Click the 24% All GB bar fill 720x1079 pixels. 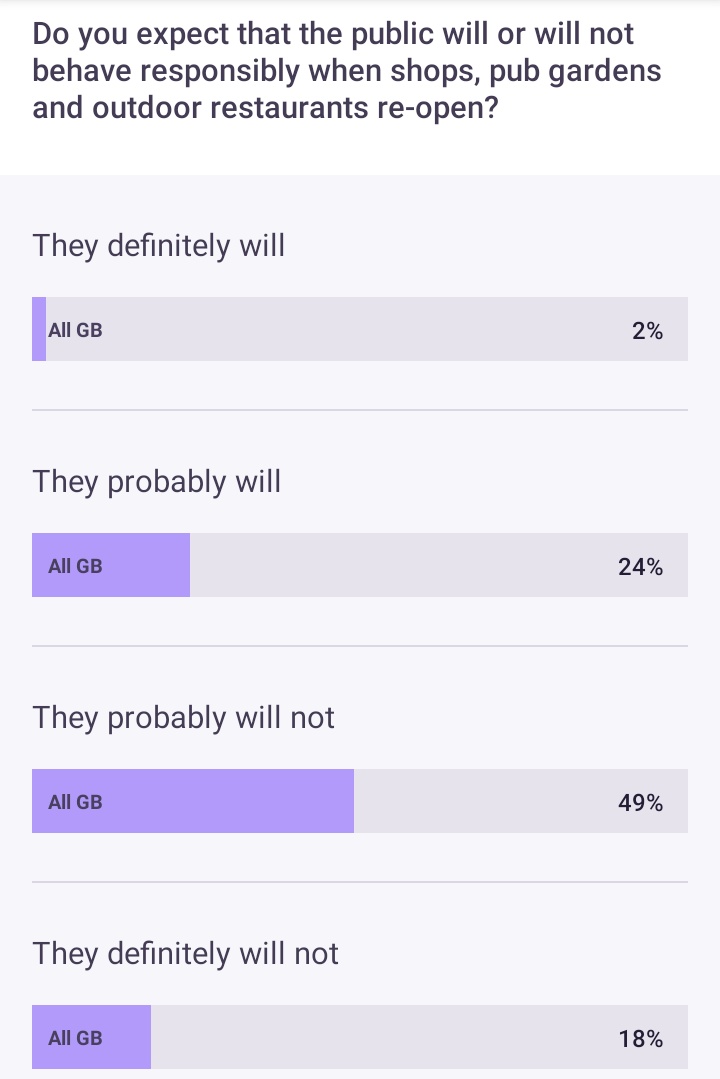click(111, 565)
